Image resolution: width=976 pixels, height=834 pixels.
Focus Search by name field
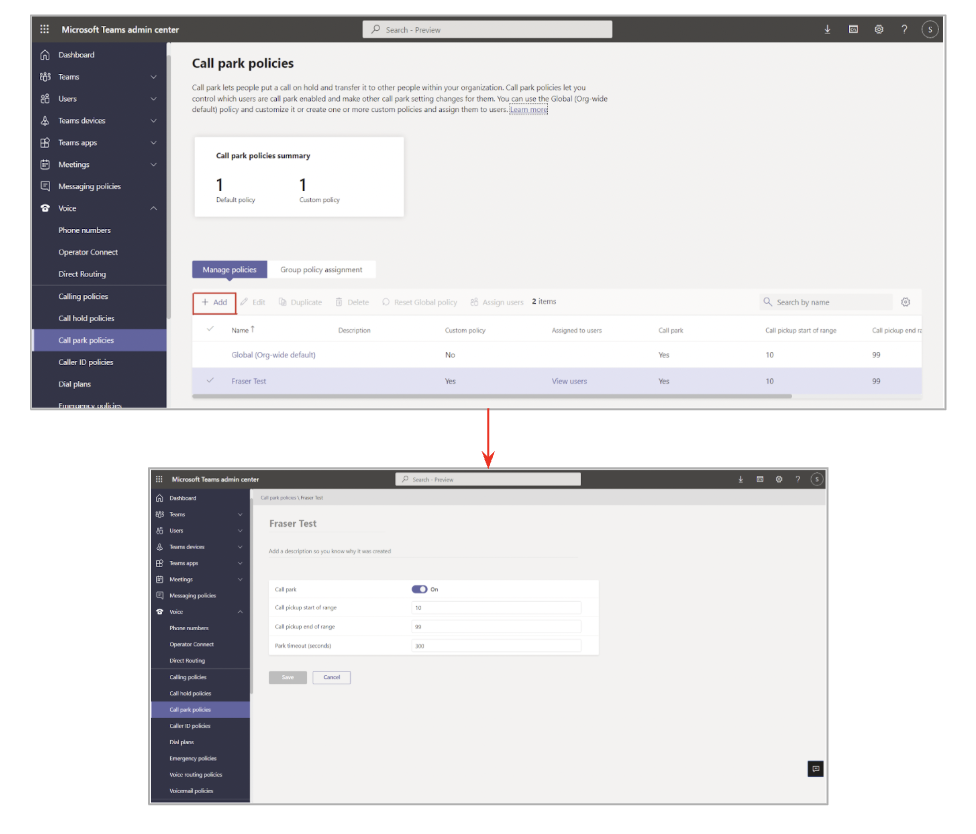click(827, 302)
